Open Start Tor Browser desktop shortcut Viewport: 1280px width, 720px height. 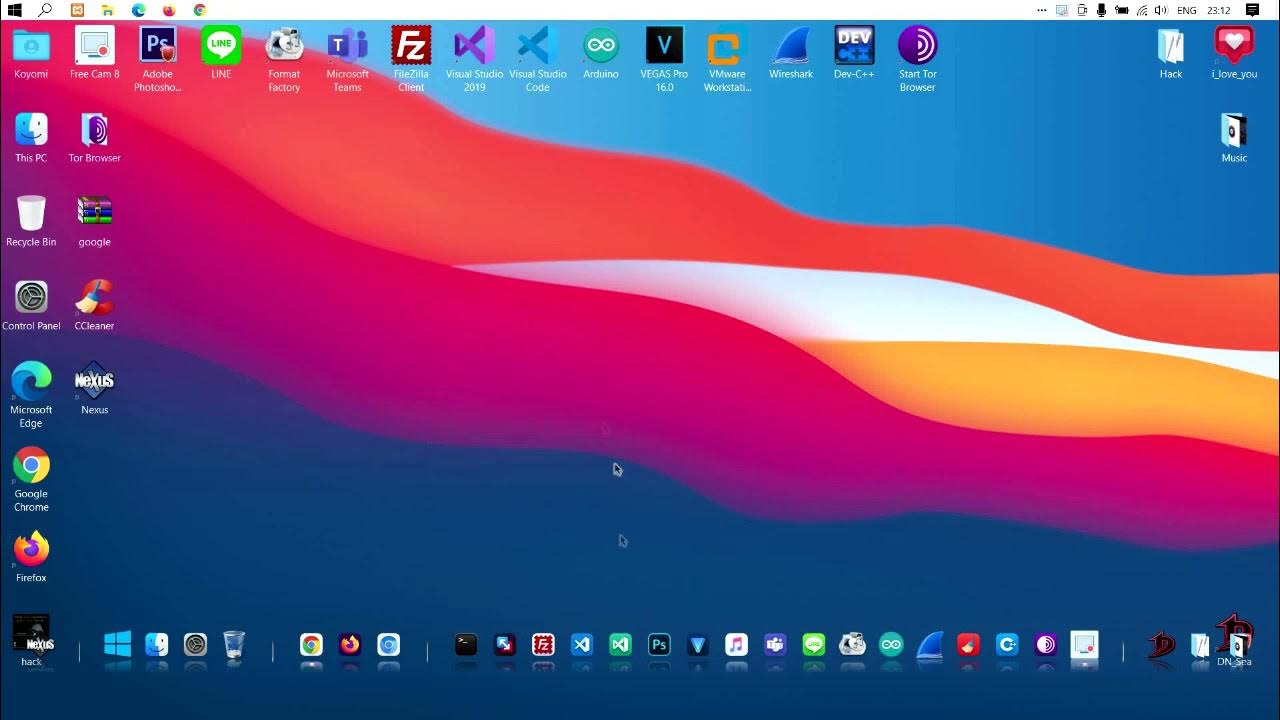(x=917, y=59)
